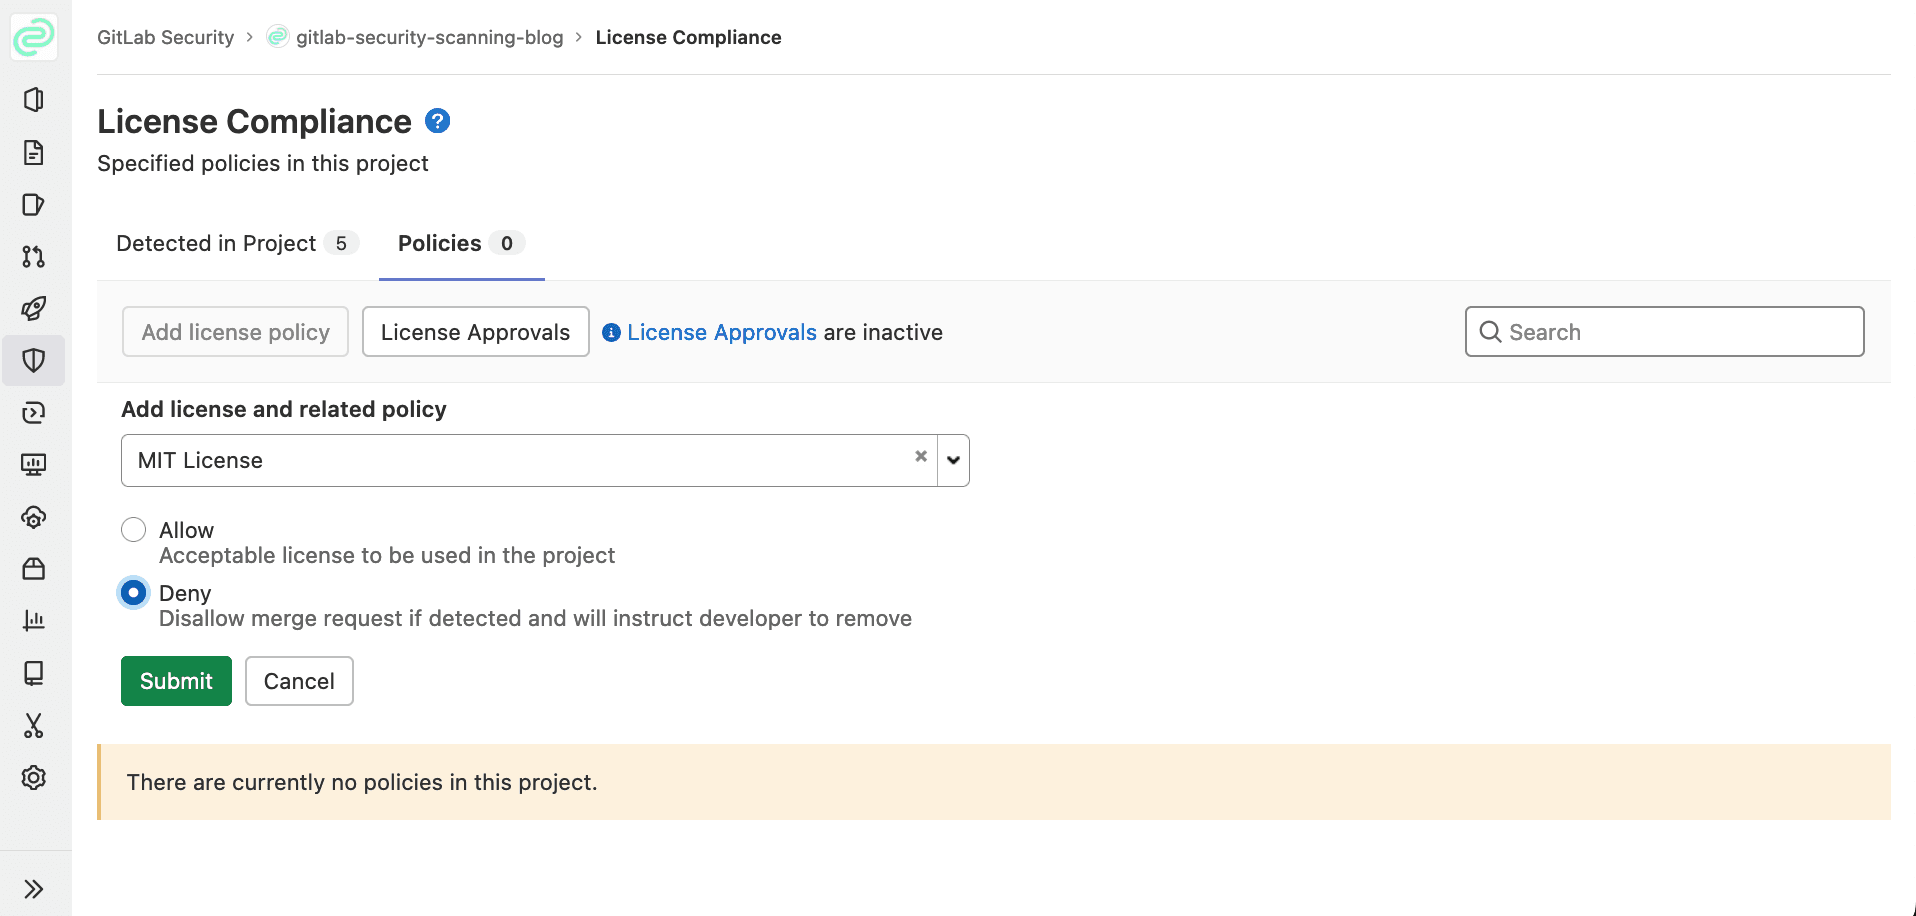The image size is (1916, 916).
Task: Open the Settings gear in sidebar
Action: click(x=34, y=777)
